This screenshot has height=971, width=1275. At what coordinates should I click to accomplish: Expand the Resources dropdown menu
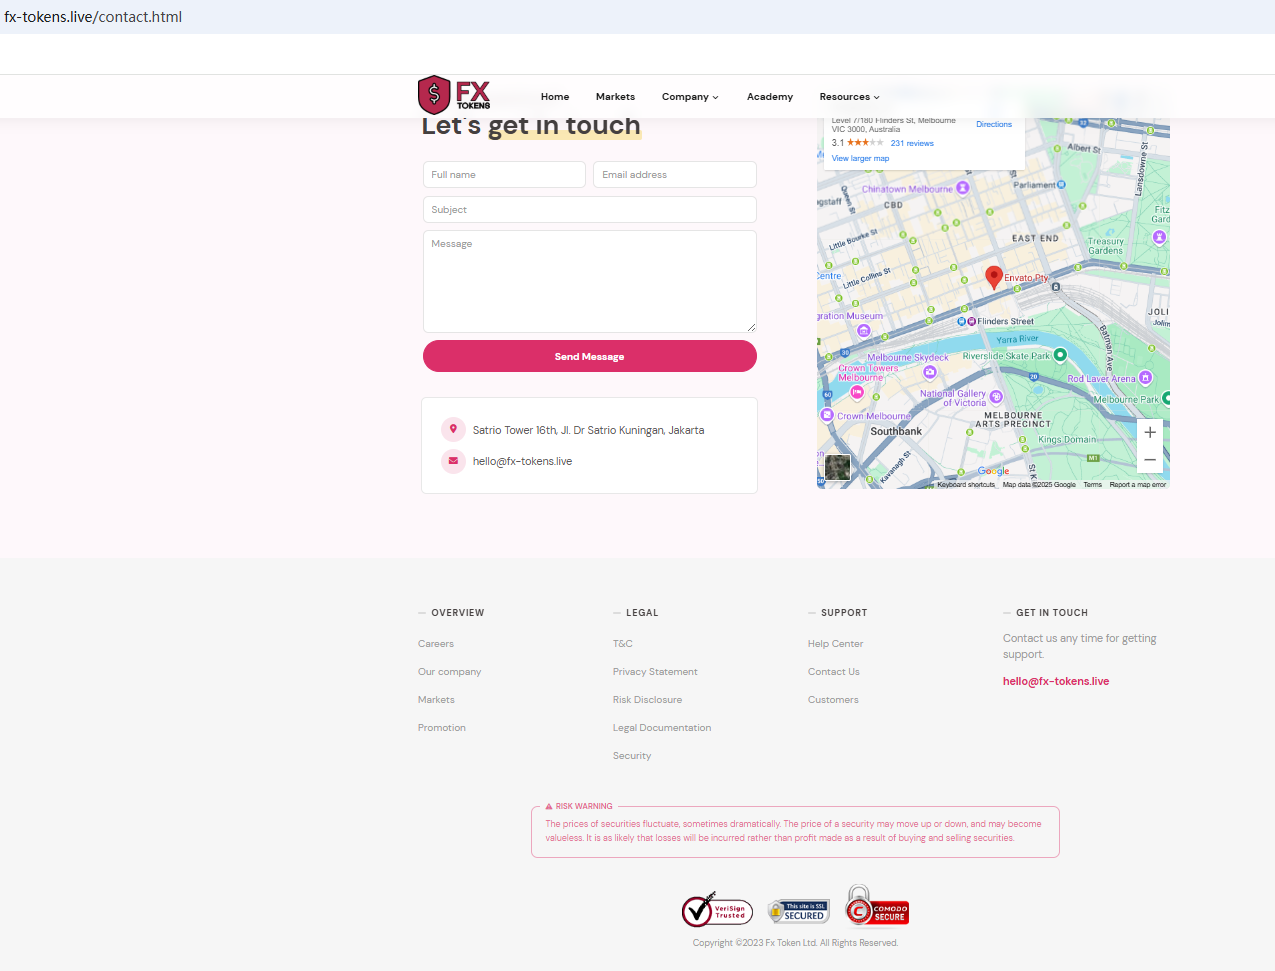(850, 97)
